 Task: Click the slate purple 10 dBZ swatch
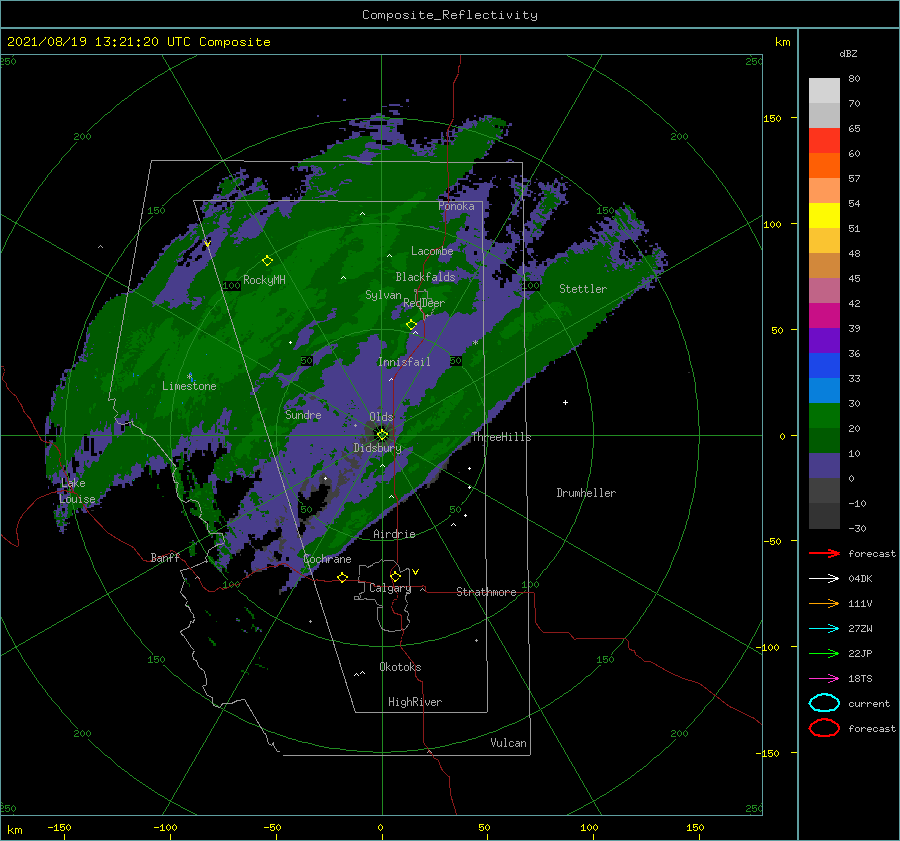pos(824,466)
